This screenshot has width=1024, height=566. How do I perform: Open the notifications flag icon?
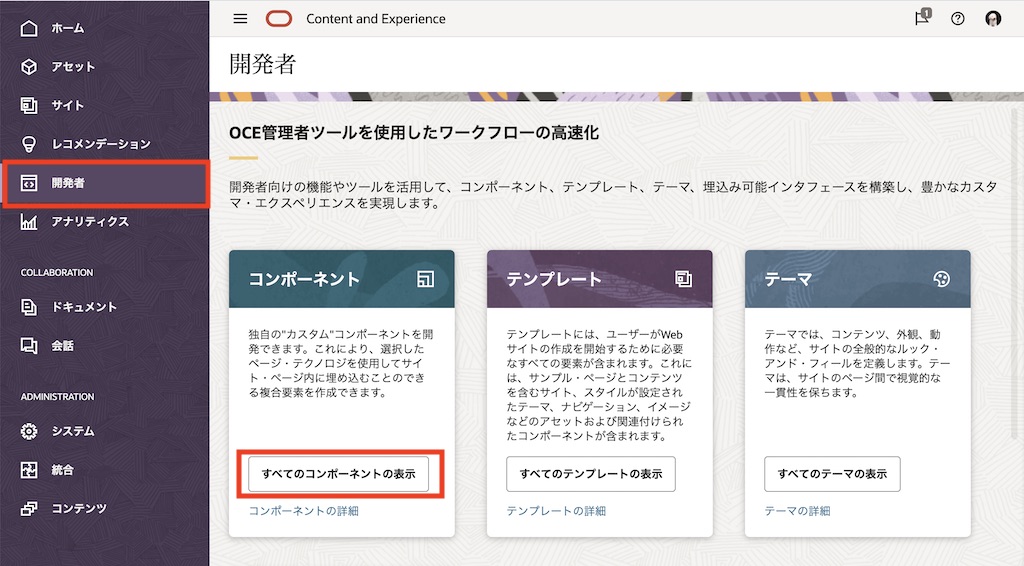click(x=922, y=19)
